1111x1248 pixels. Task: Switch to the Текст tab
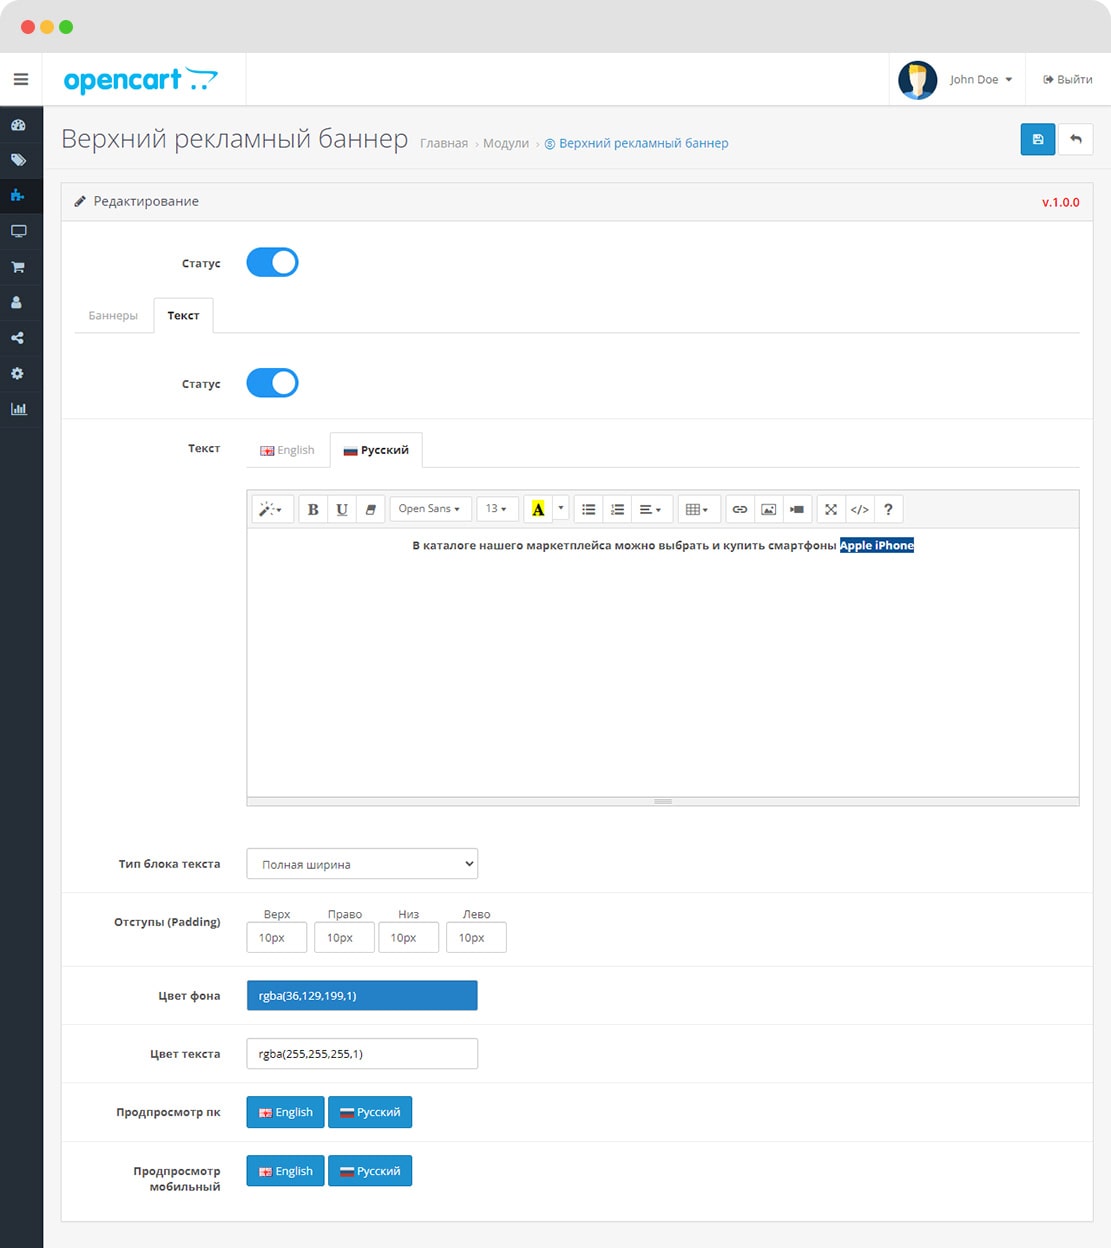click(x=183, y=315)
